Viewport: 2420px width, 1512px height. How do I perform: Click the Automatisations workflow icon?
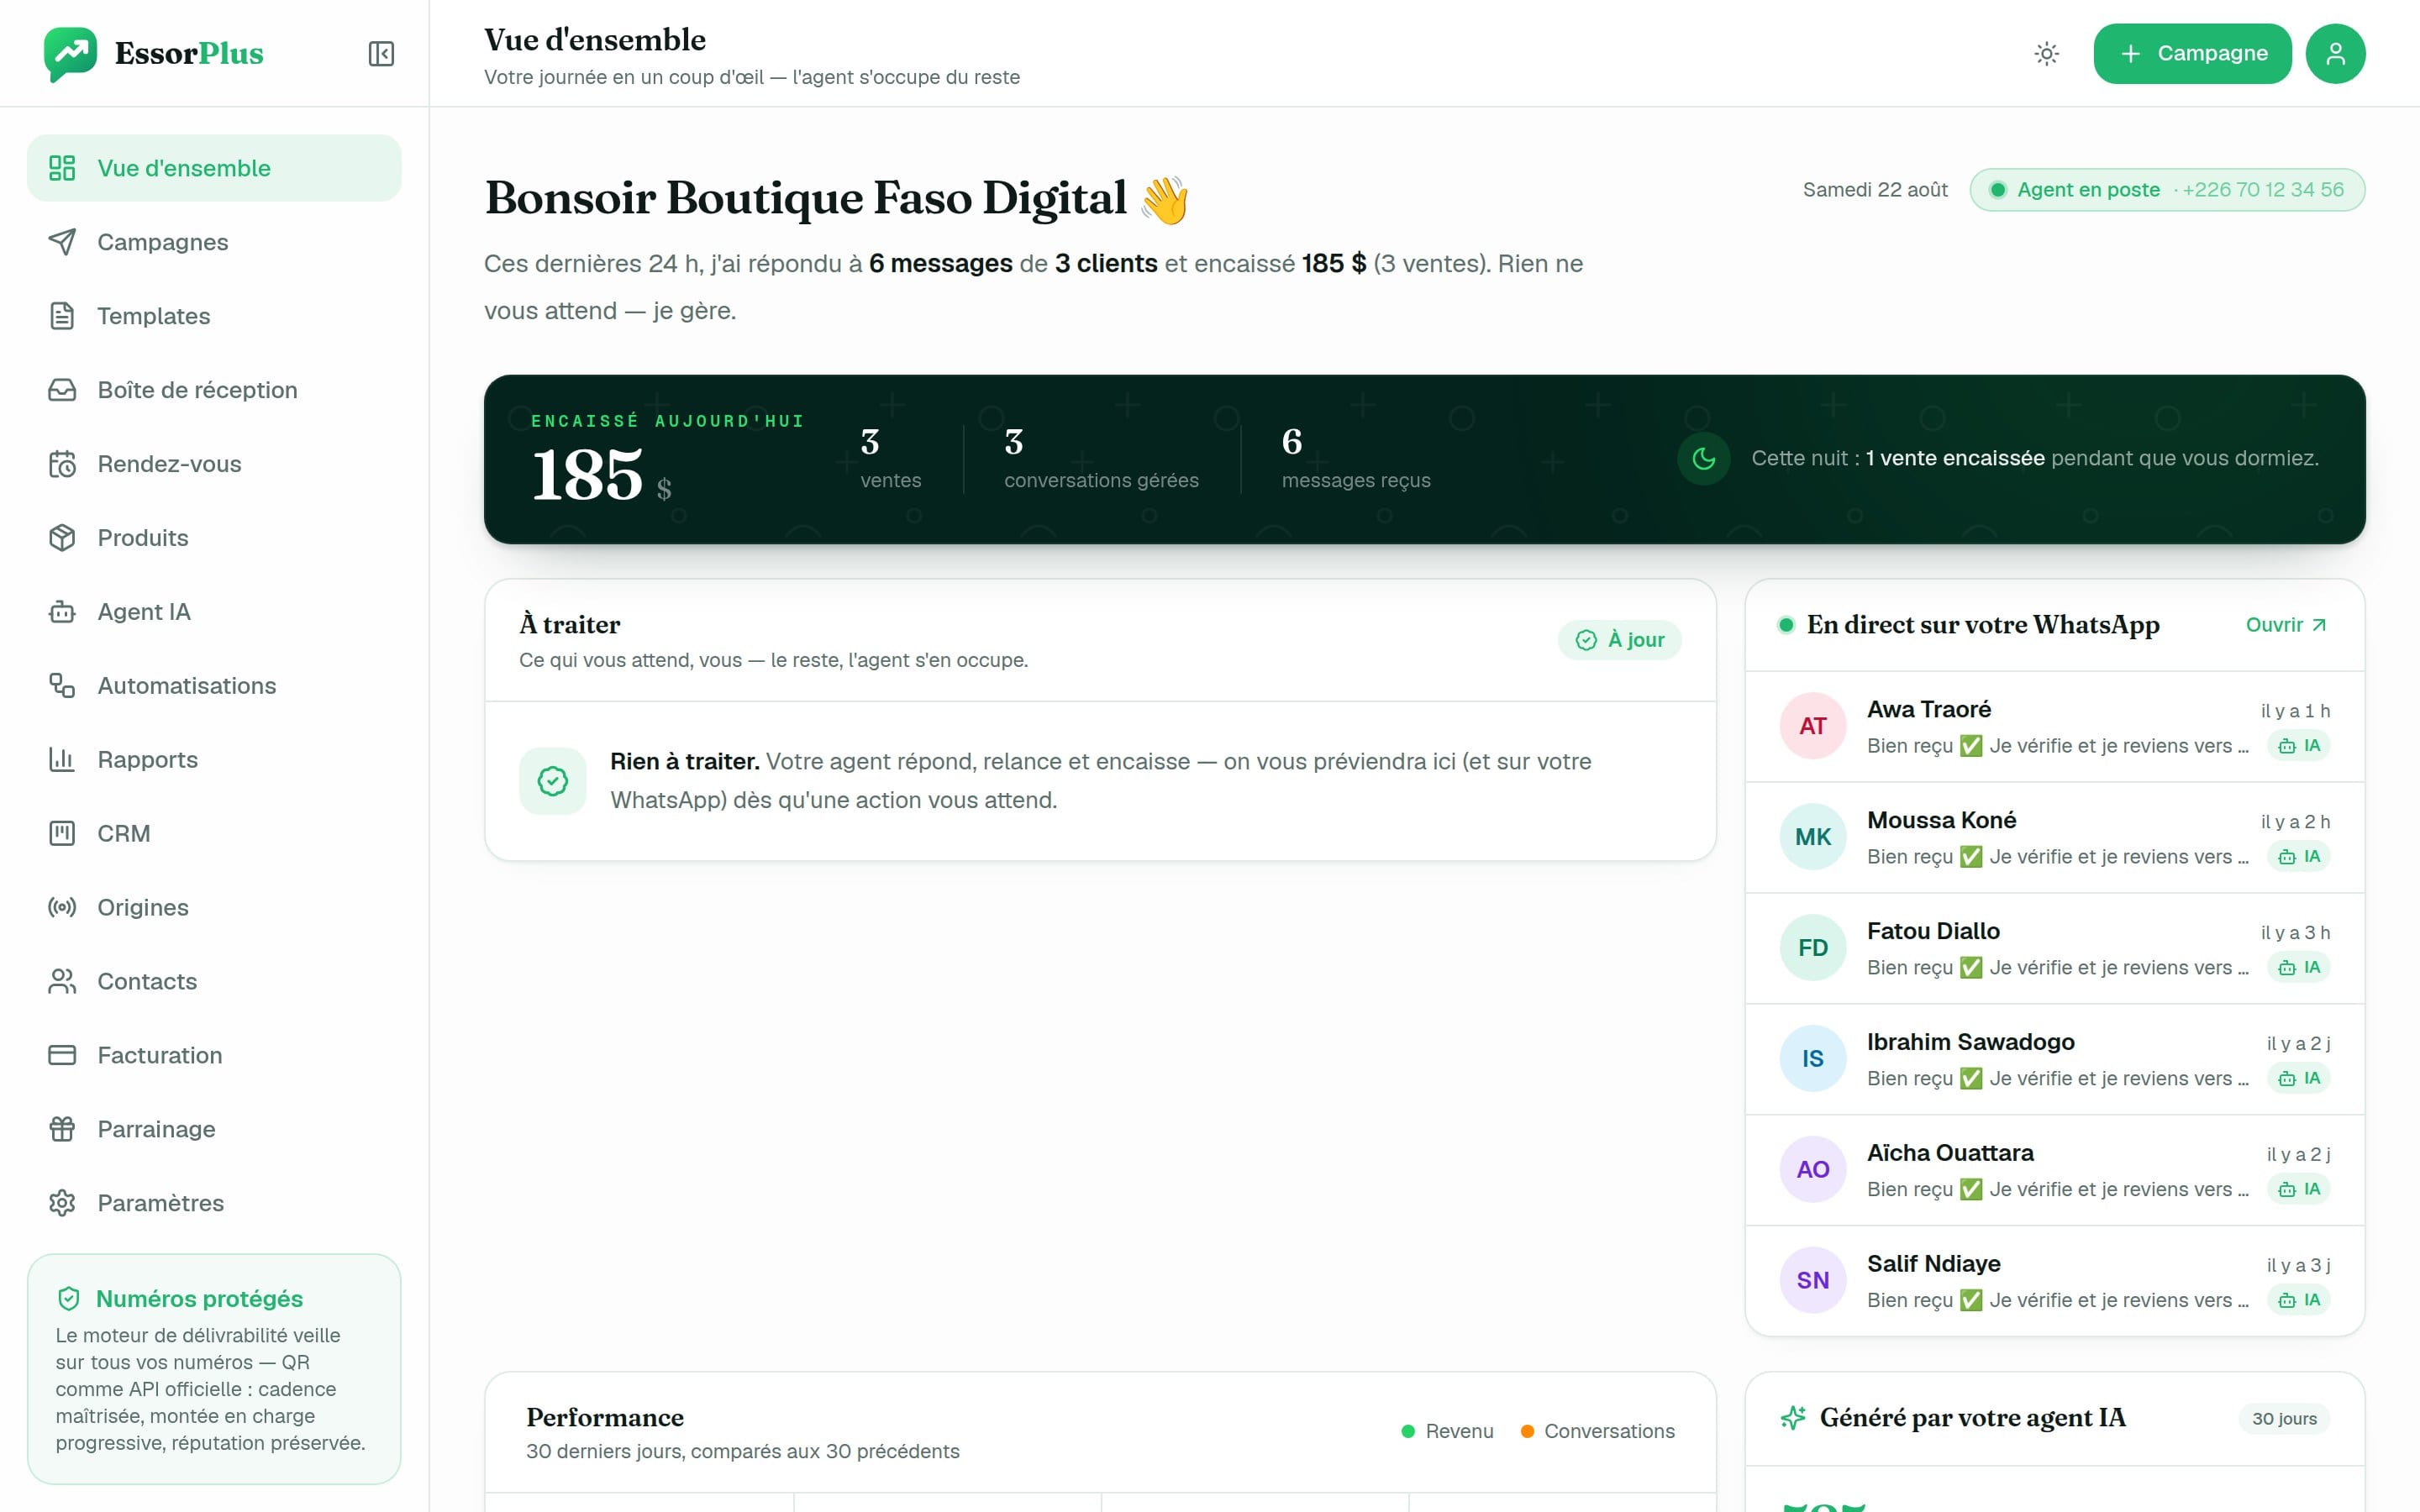pos(62,686)
